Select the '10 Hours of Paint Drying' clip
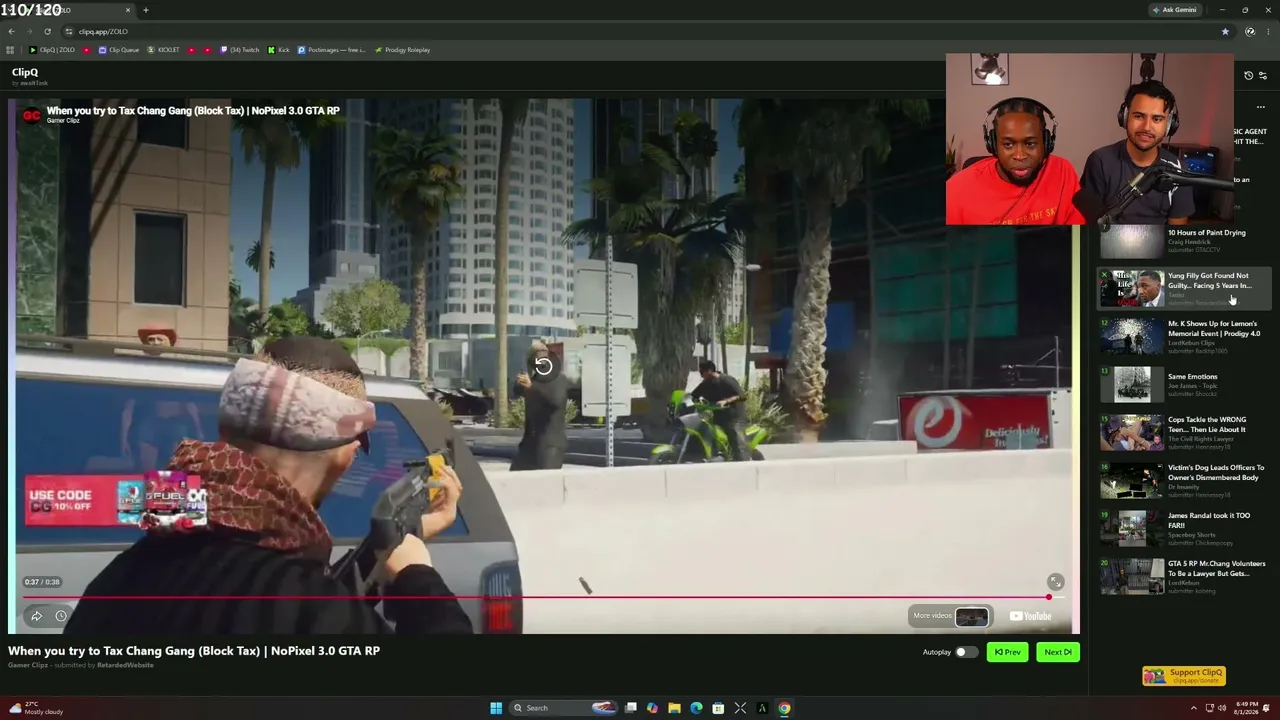The image size is (1280, 720). [x=1185, y=241]
